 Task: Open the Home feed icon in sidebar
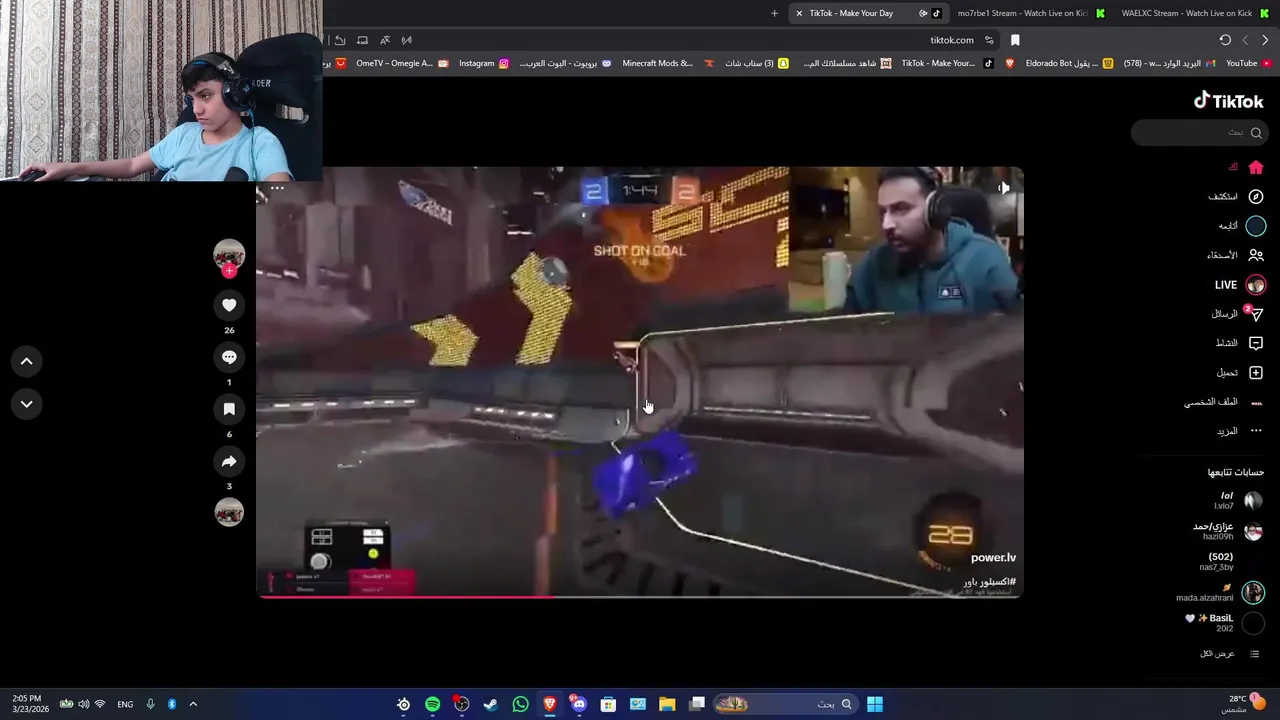point(1256,167)
